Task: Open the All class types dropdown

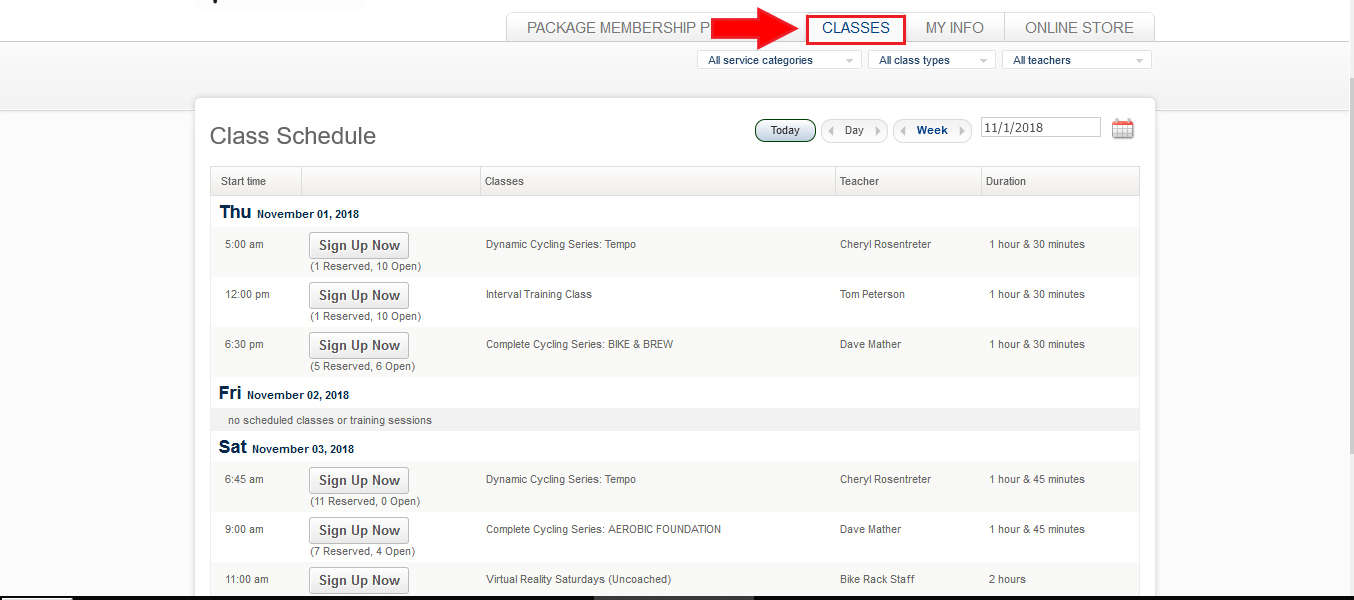Action: pyautogui.click(x=931, y=60)
